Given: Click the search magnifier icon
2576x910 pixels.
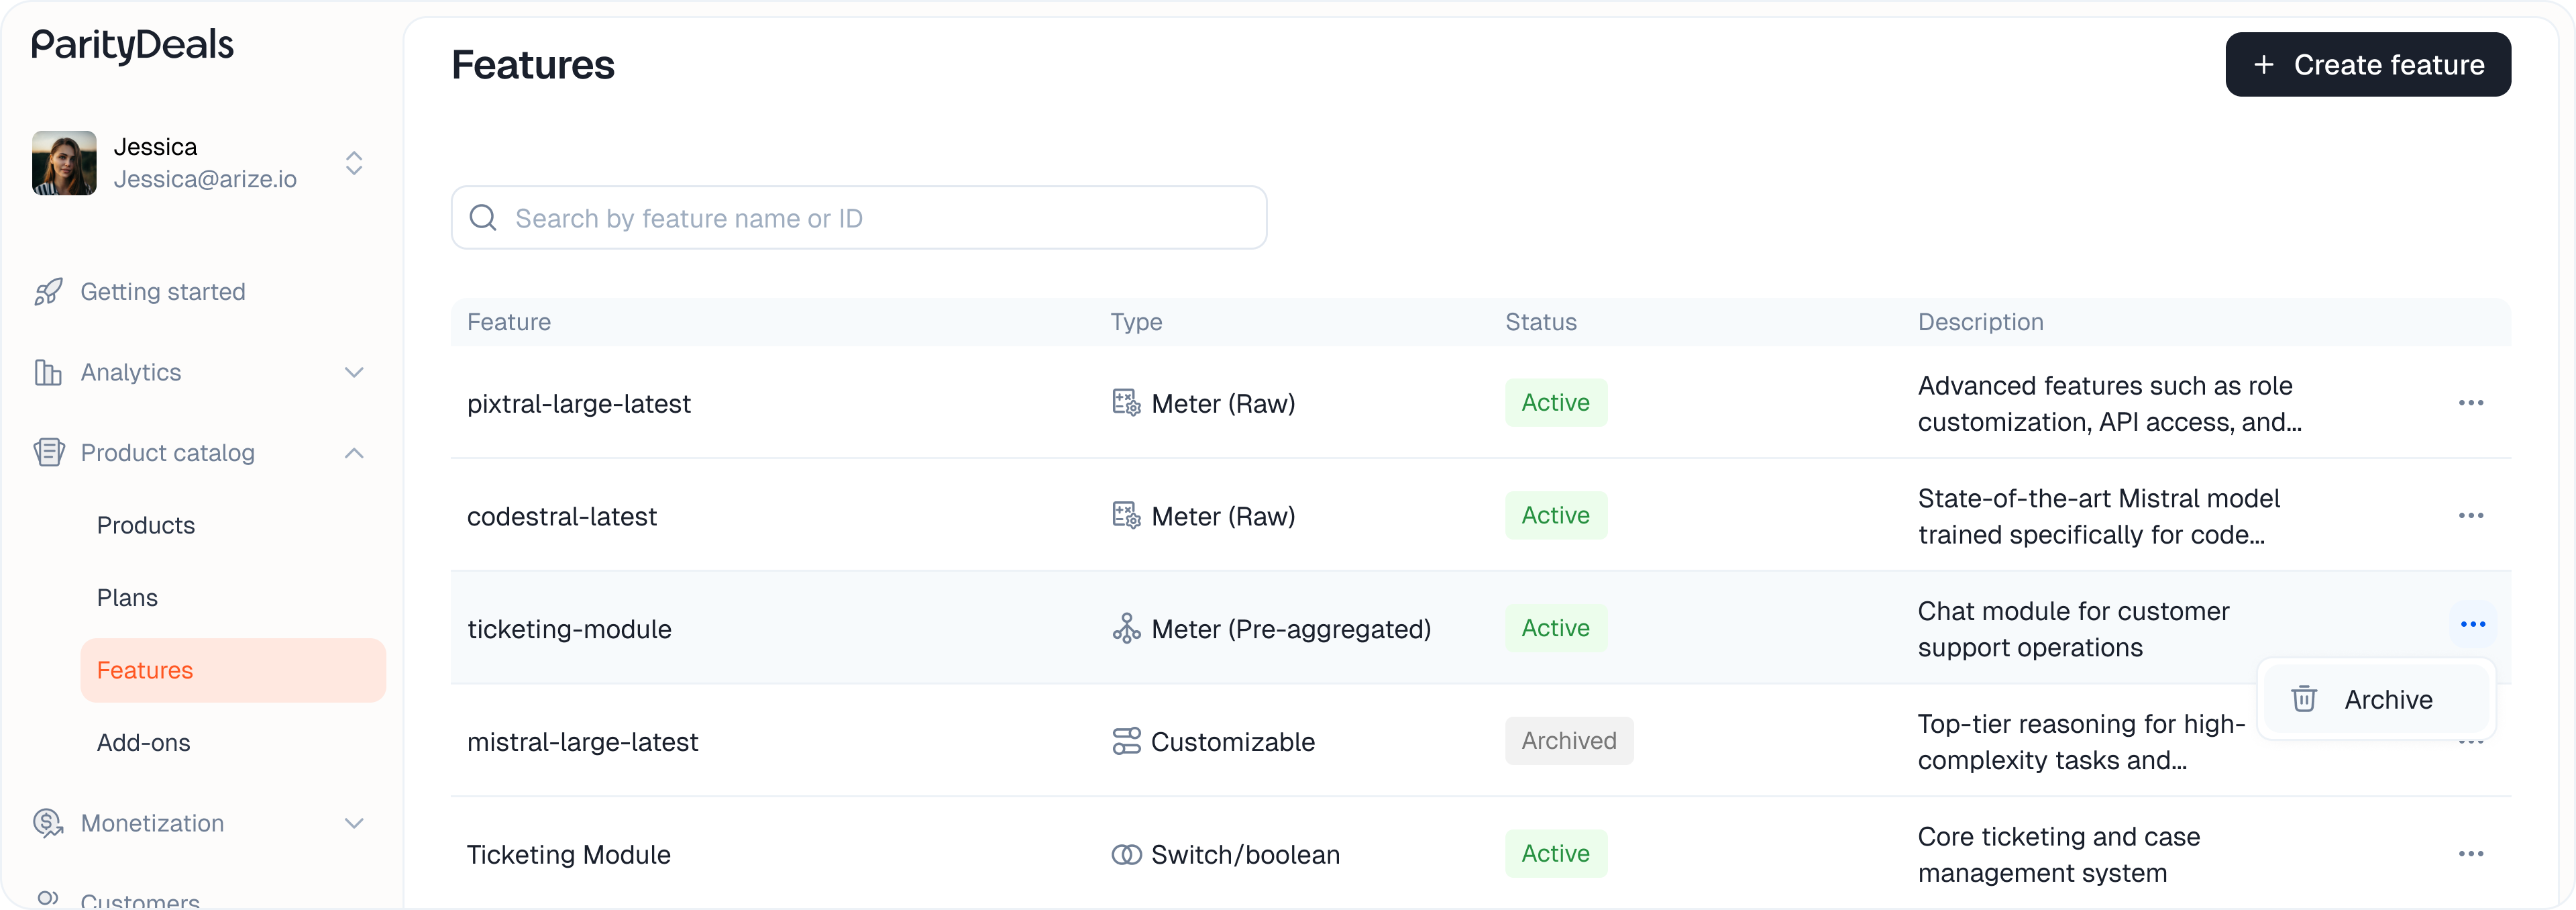Looking at the screenshot, I should click(483, 218).
